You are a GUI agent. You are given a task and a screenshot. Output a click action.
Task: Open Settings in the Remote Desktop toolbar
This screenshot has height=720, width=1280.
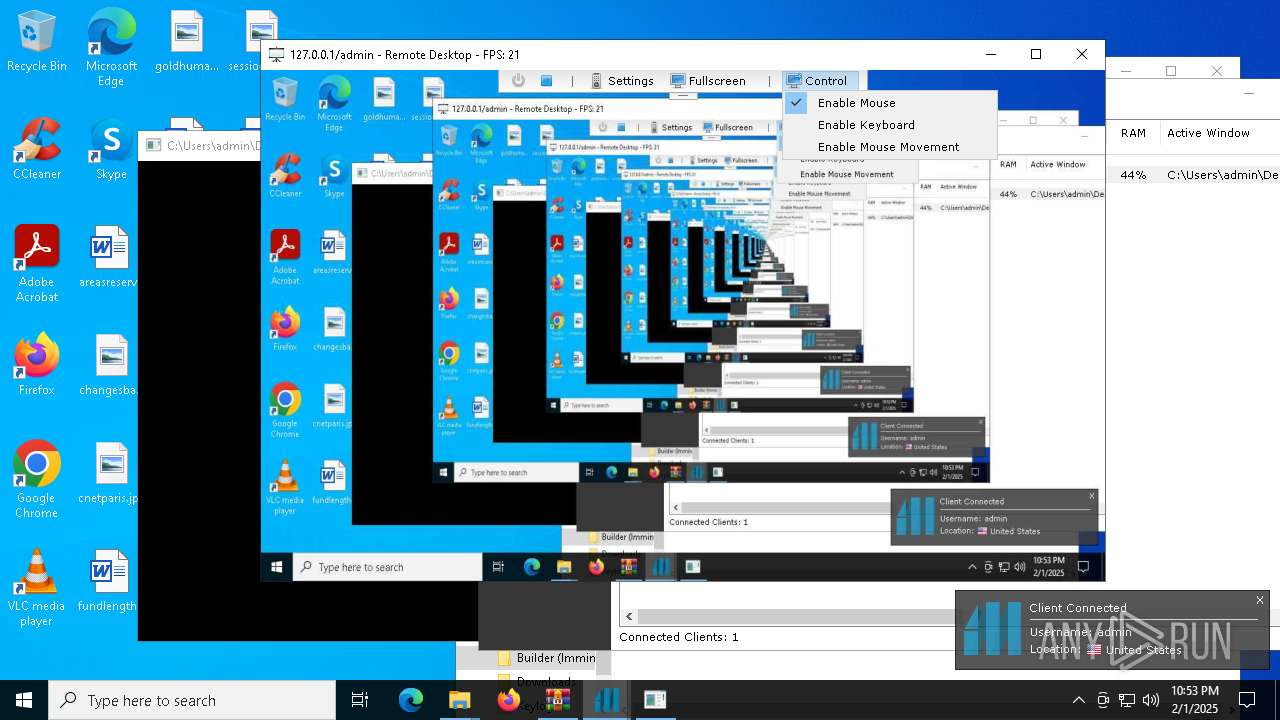click(x=621, y=80)
